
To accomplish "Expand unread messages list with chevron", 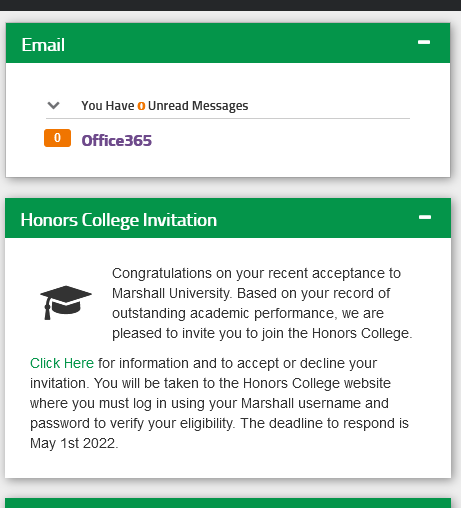I will click(x=53, y=106).
